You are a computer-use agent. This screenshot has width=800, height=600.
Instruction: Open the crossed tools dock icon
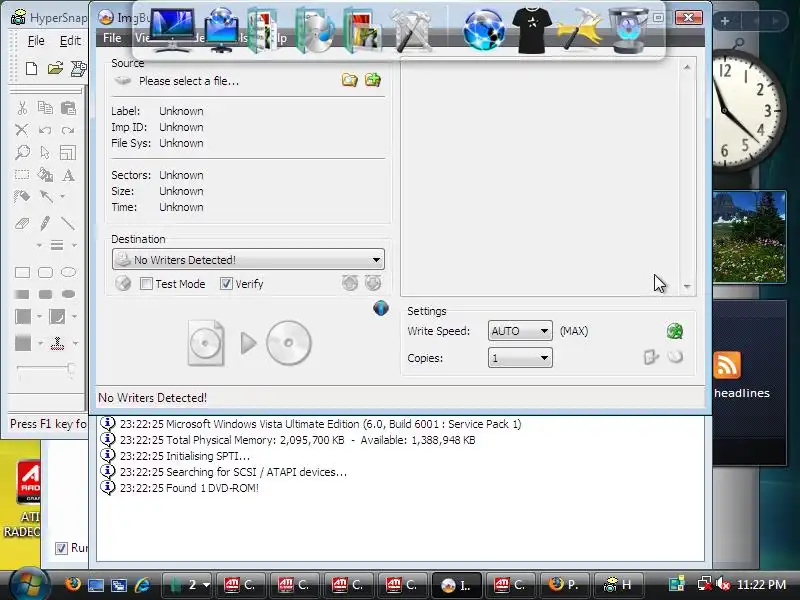(x=411, y=30)
